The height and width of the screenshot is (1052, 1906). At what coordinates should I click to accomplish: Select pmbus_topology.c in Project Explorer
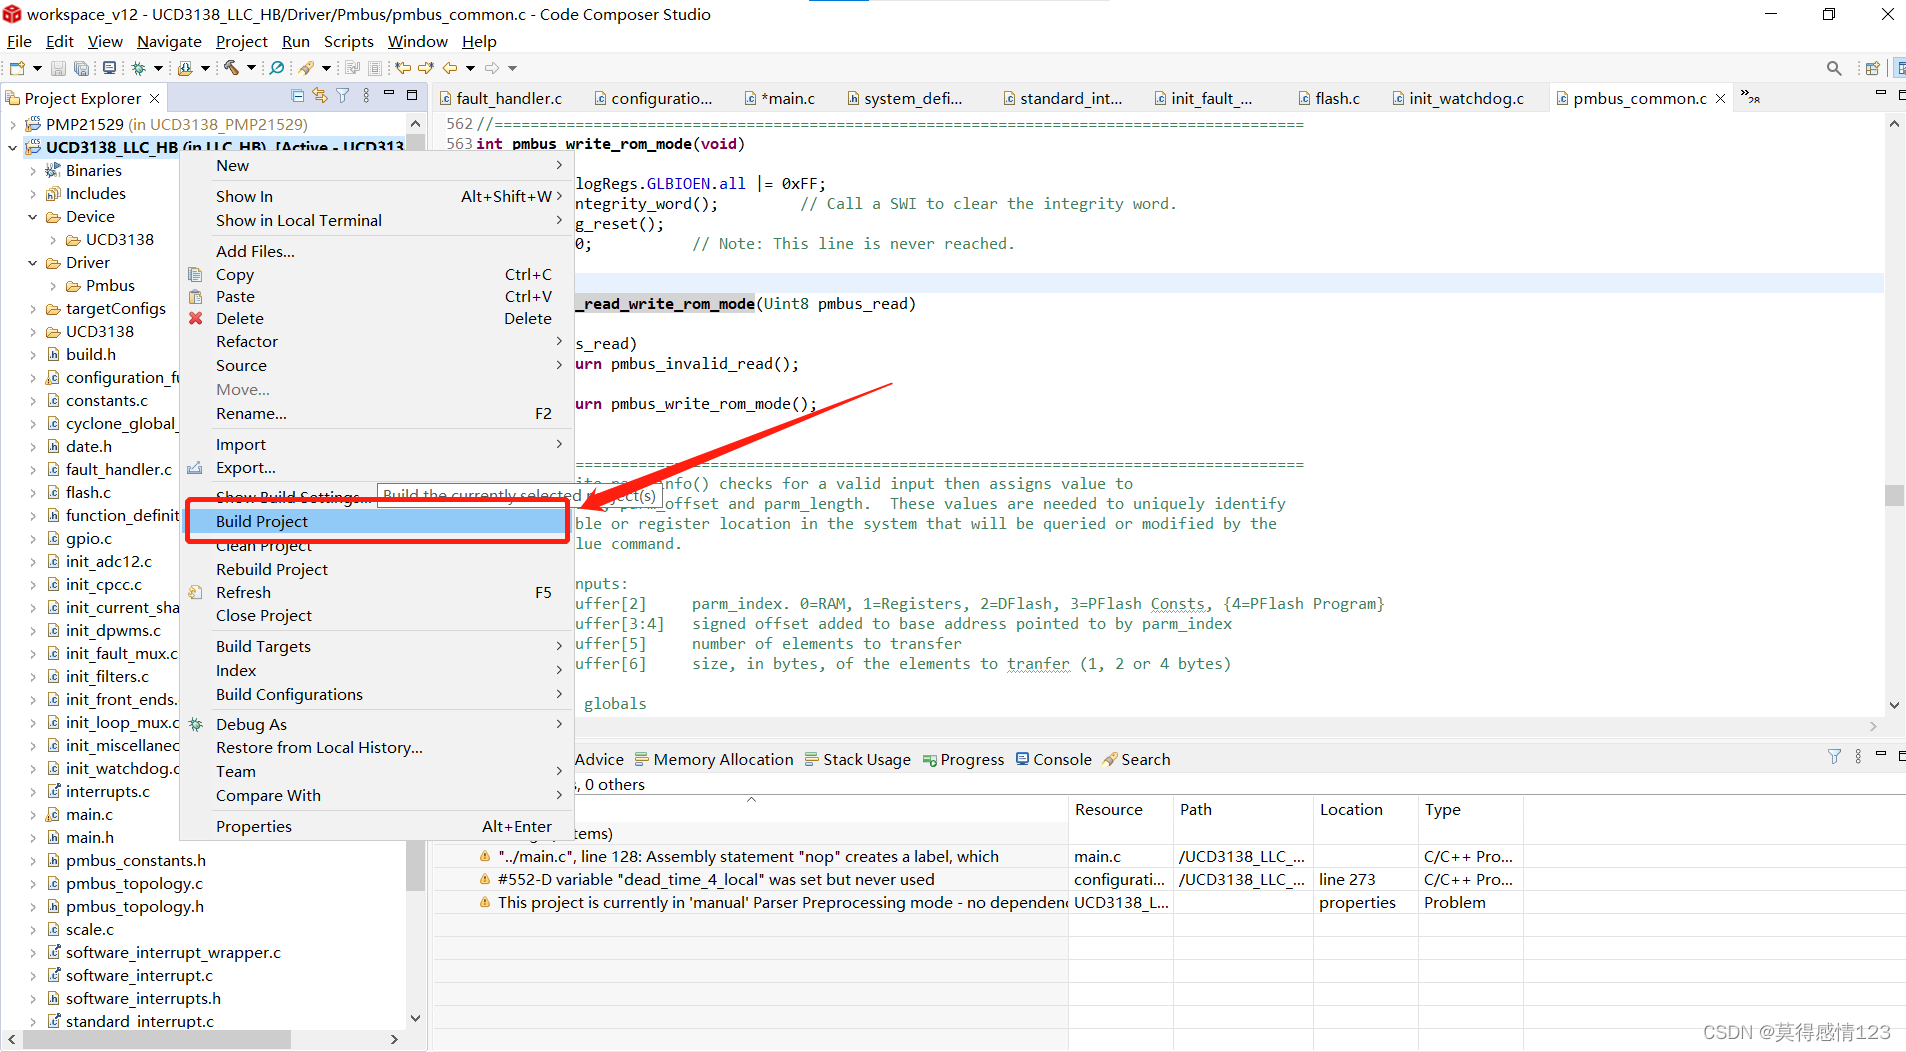coord(134,883)
